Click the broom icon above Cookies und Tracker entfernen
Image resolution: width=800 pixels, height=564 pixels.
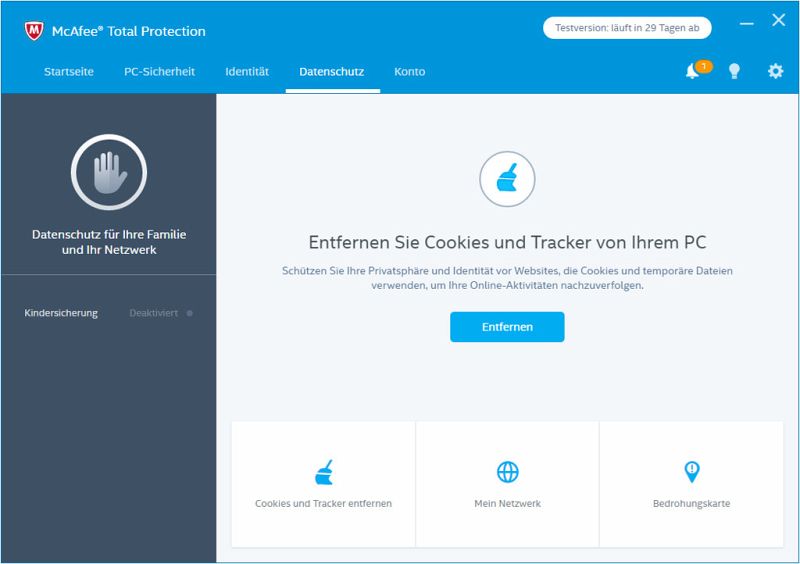(323, 472)
